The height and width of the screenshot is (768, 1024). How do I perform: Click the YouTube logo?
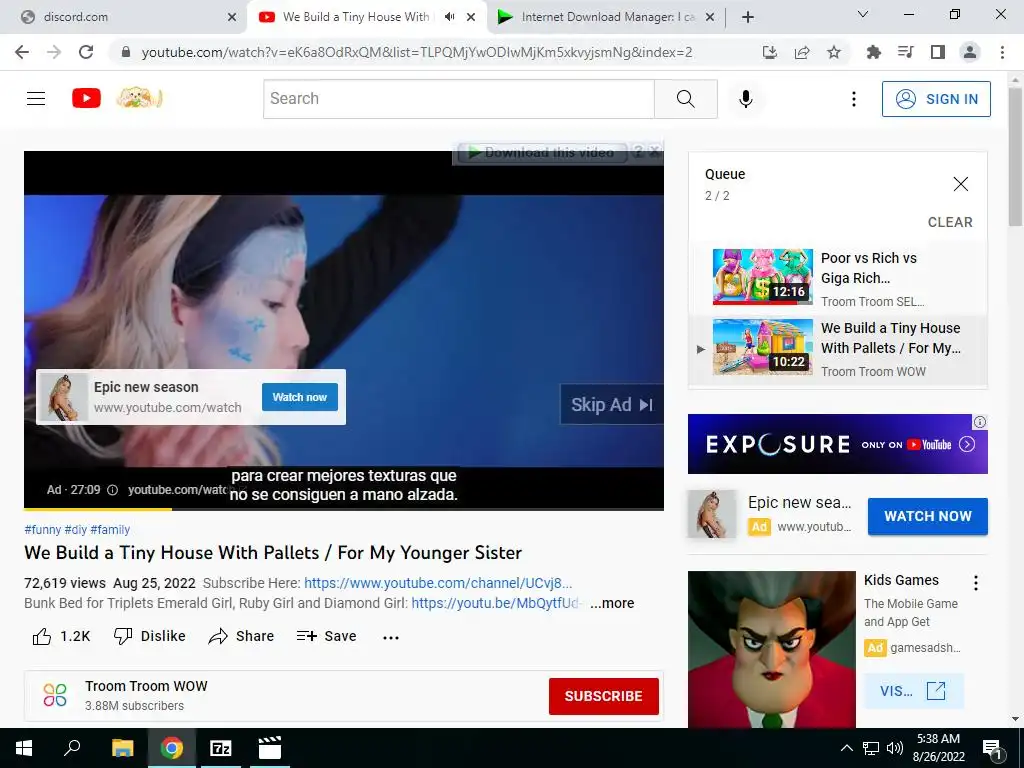pos(86,99)
